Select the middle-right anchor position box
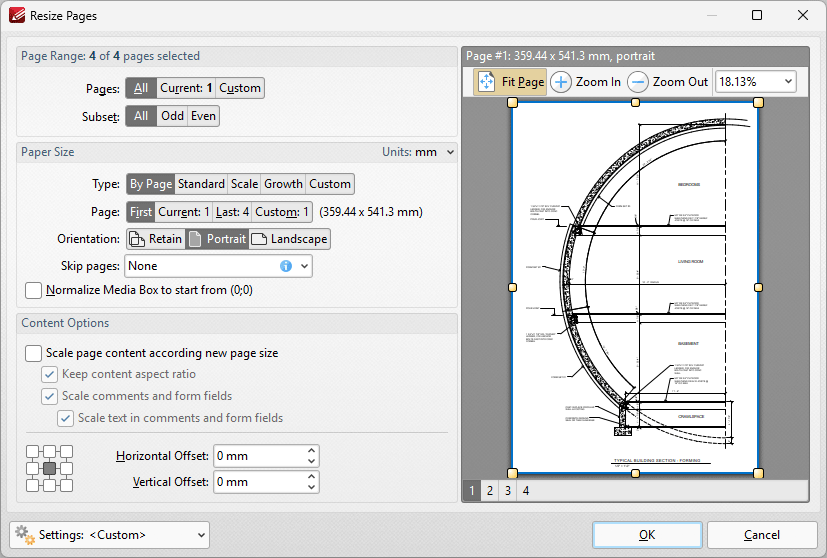Image resolution: width=827 pixels, height=558 pixels. pyautogui.click(x=66, y=468)
